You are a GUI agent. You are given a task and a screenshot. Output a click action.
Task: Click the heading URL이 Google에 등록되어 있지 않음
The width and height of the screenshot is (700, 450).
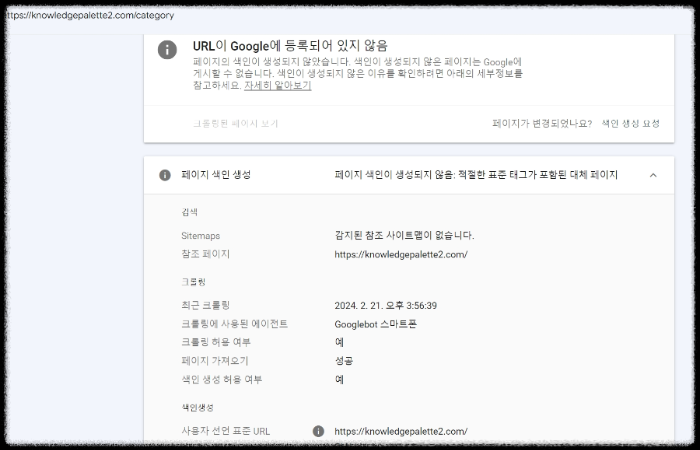pyautogui.click(x=290, y=46)
